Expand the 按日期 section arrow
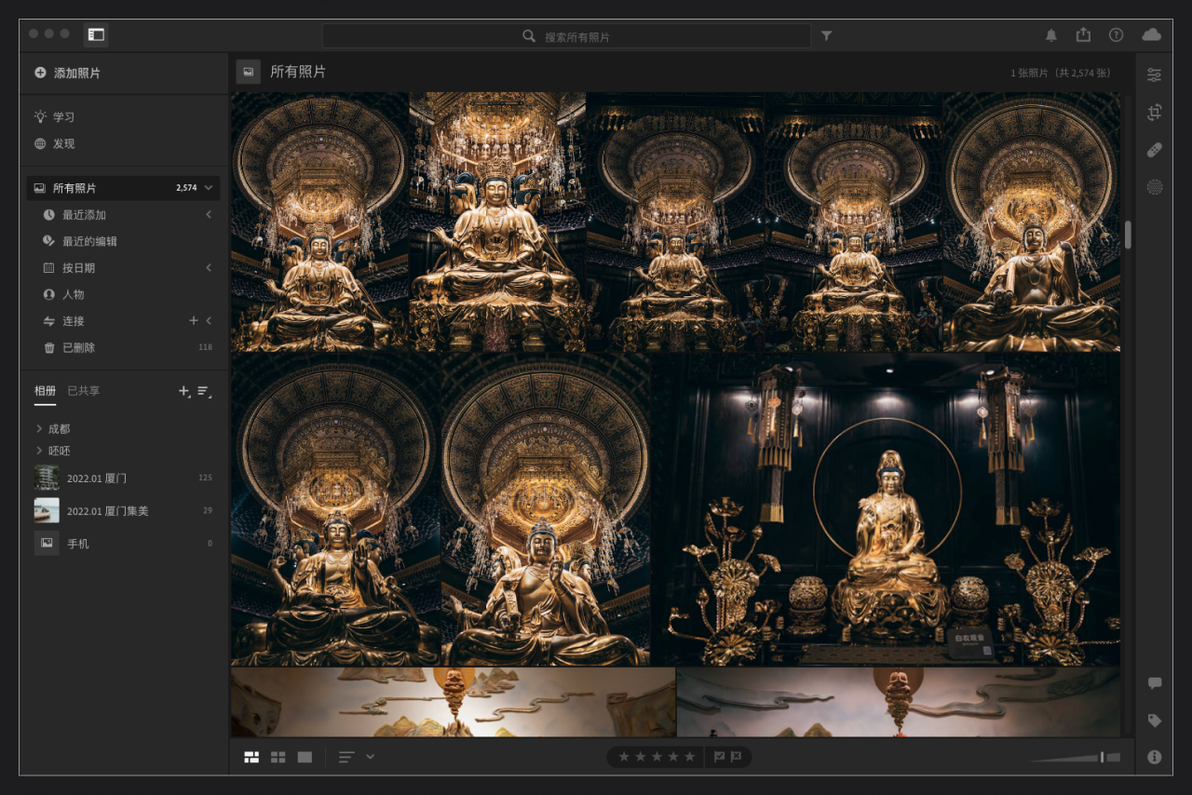 (x=208, y=268)
